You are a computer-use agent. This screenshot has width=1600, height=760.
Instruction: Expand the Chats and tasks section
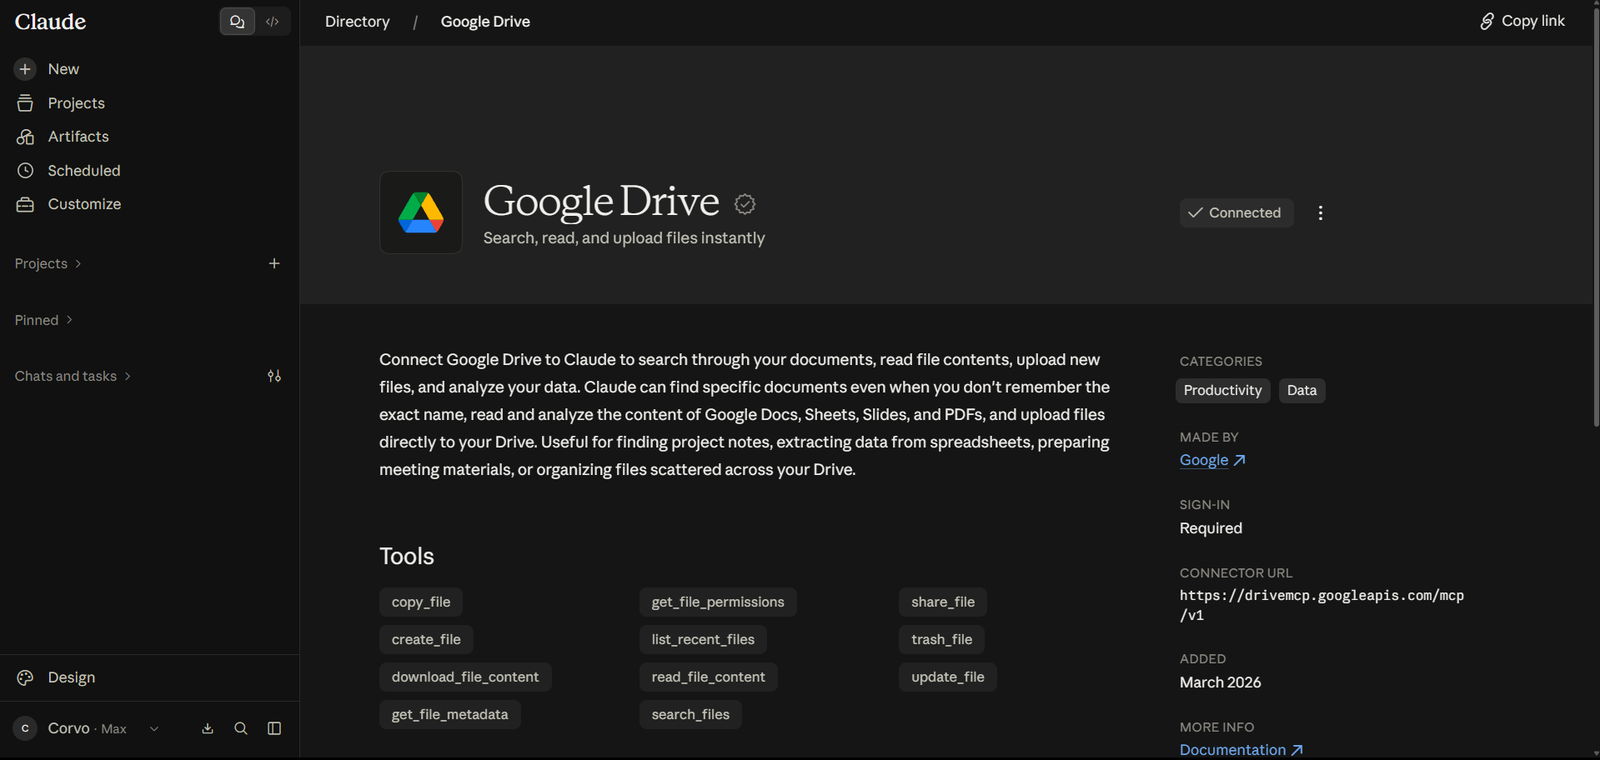click(73, 376)
